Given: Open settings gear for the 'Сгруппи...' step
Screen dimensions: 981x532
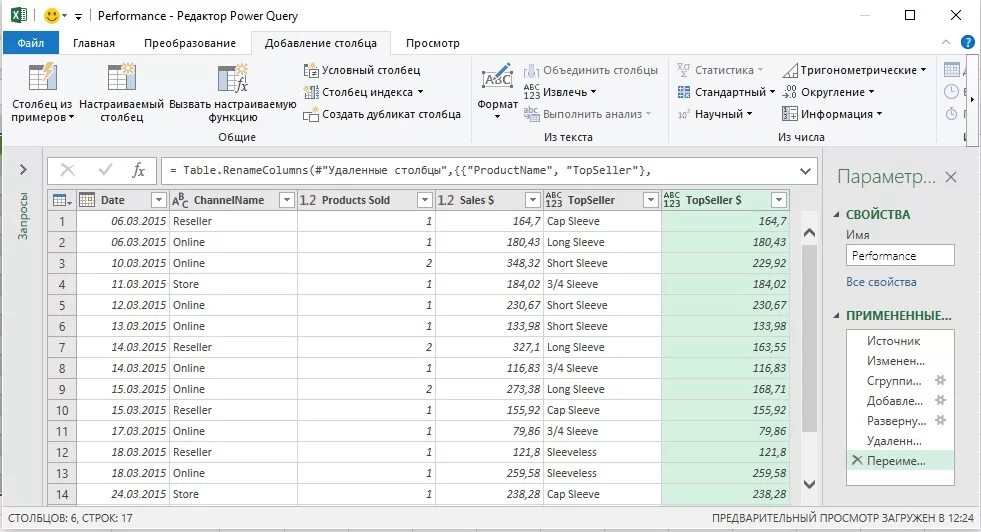Looking at the screenshot, I should [x=940, y=381].
